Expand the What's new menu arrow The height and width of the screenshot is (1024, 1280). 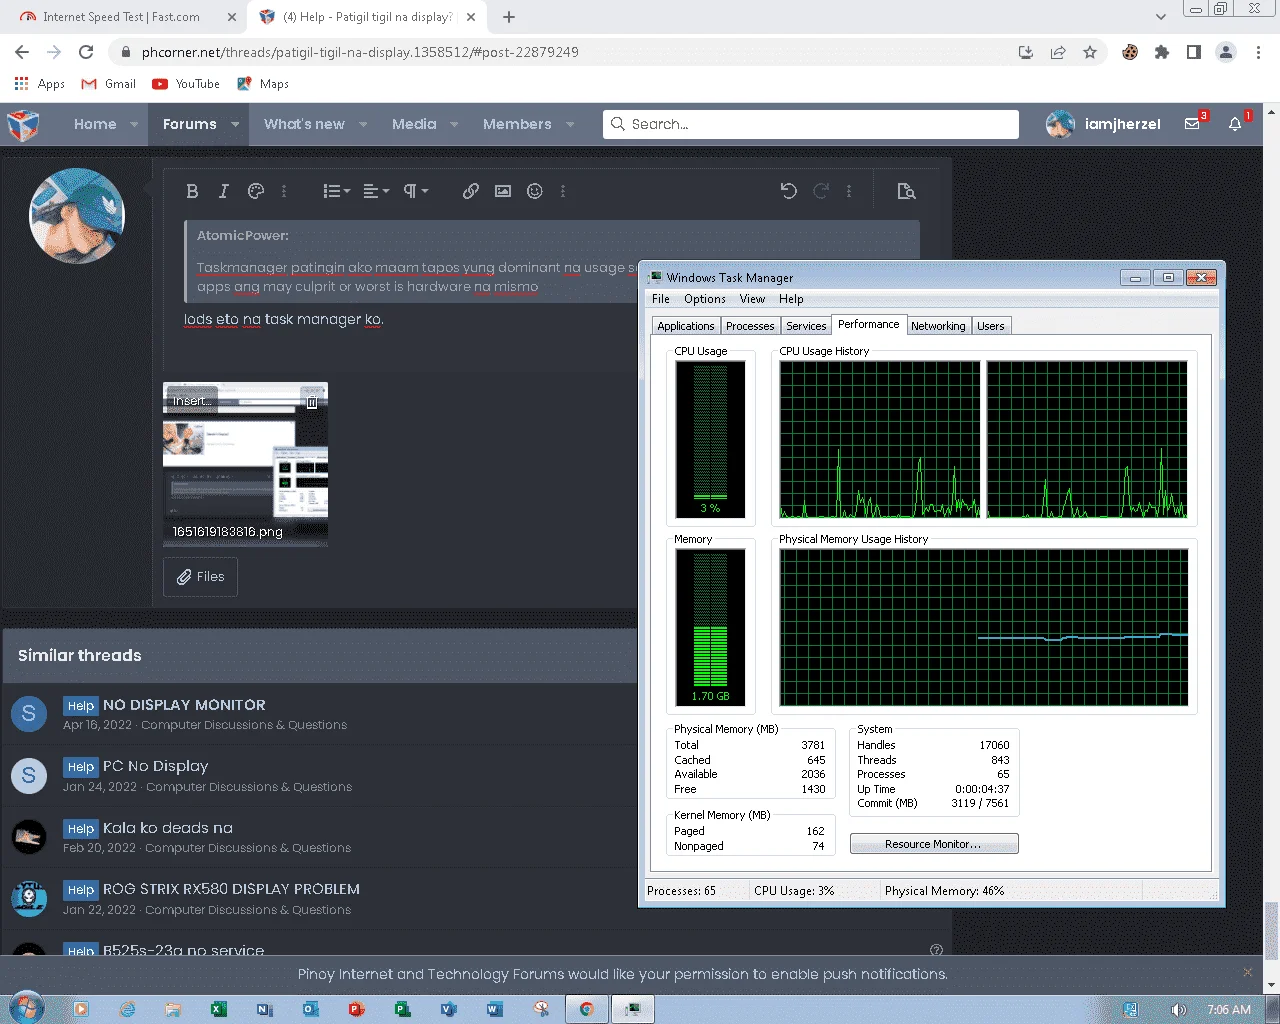pos(363,124)
